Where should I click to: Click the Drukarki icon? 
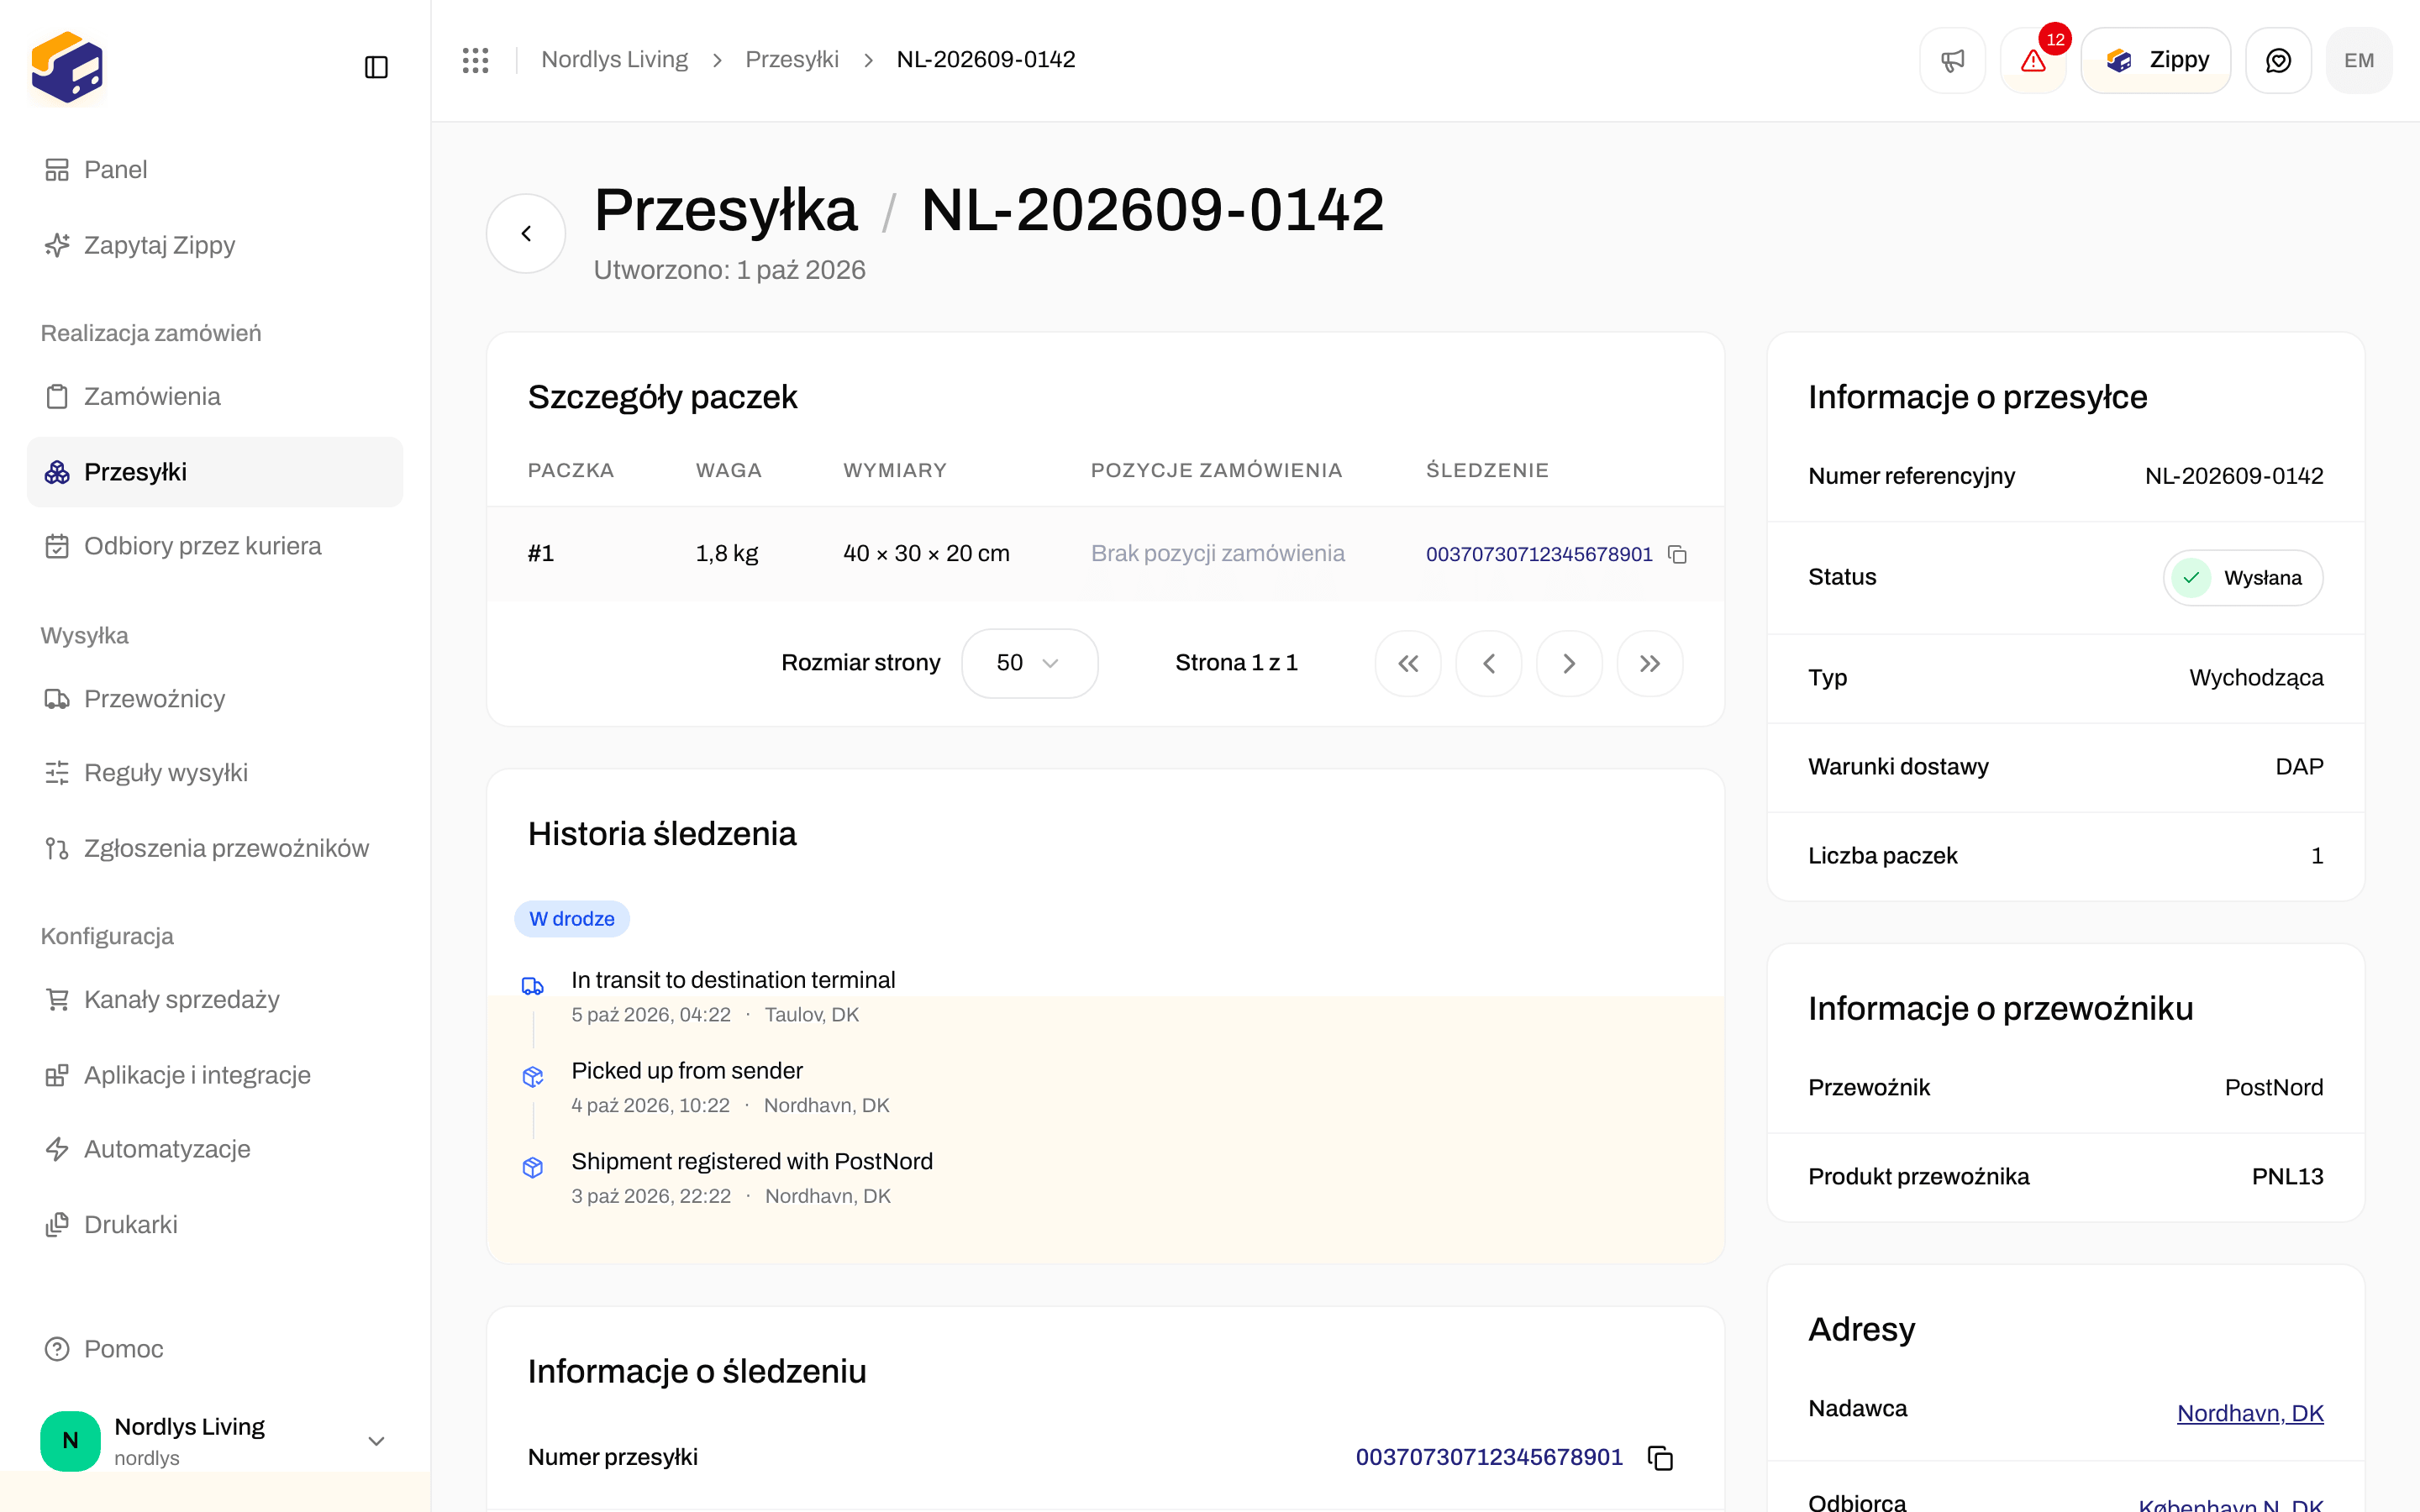[x=57, y=1224]
